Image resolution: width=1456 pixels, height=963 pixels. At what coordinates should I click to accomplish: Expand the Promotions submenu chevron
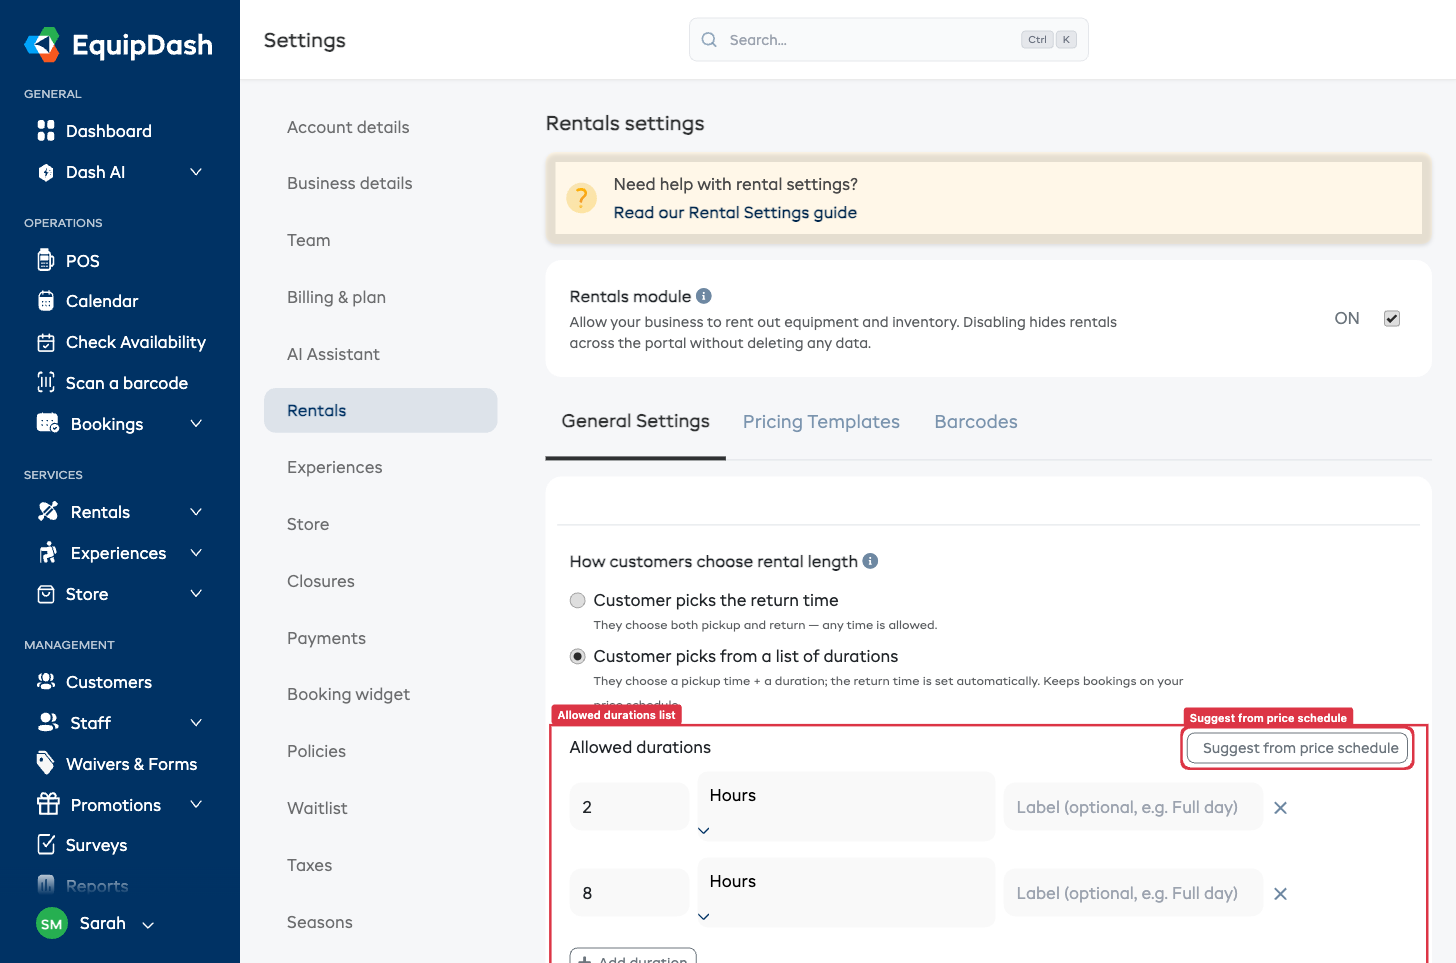coord(196,804)
